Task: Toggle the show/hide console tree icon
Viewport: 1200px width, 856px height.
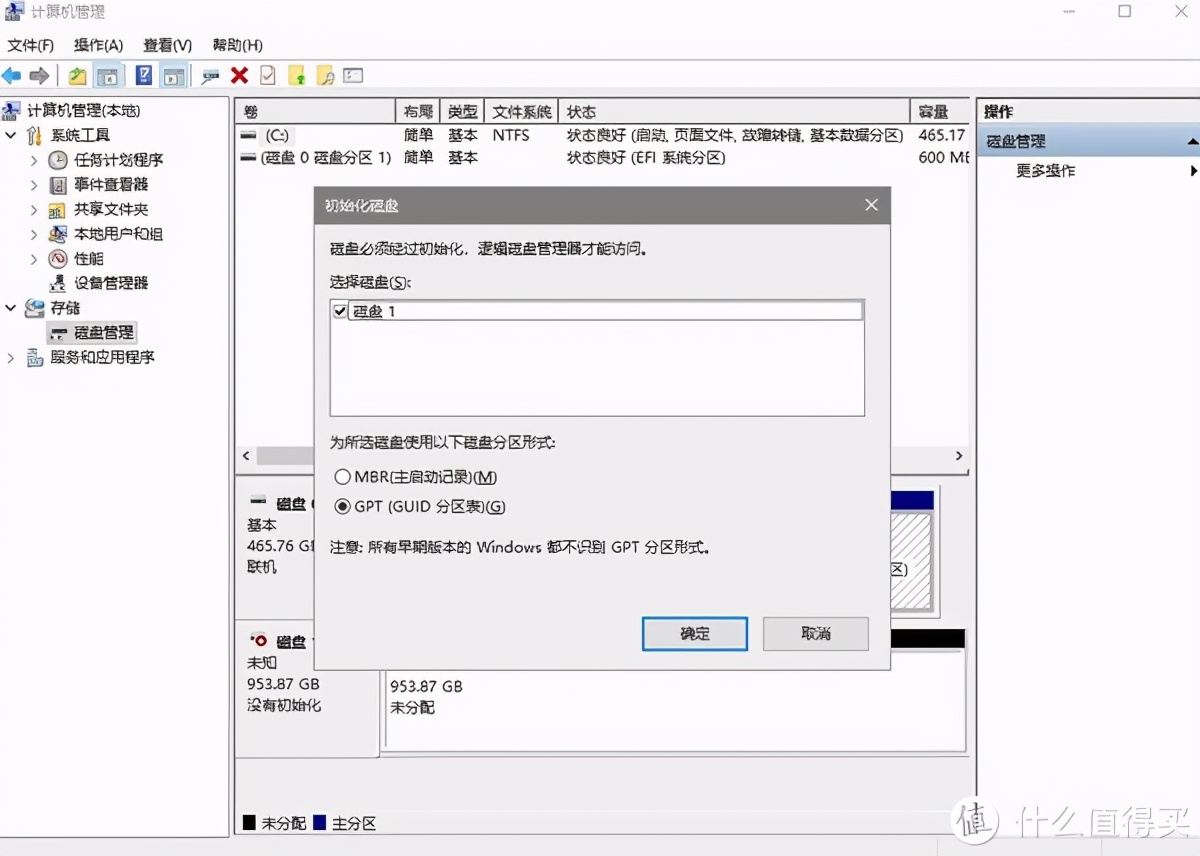Action: 108,76
